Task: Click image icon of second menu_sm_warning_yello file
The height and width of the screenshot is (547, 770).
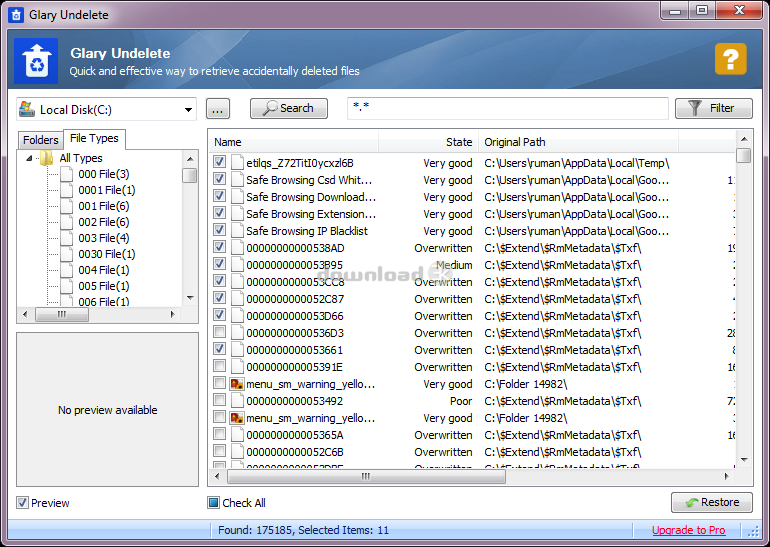Action: pyautogui.click(x=237, y=418)
